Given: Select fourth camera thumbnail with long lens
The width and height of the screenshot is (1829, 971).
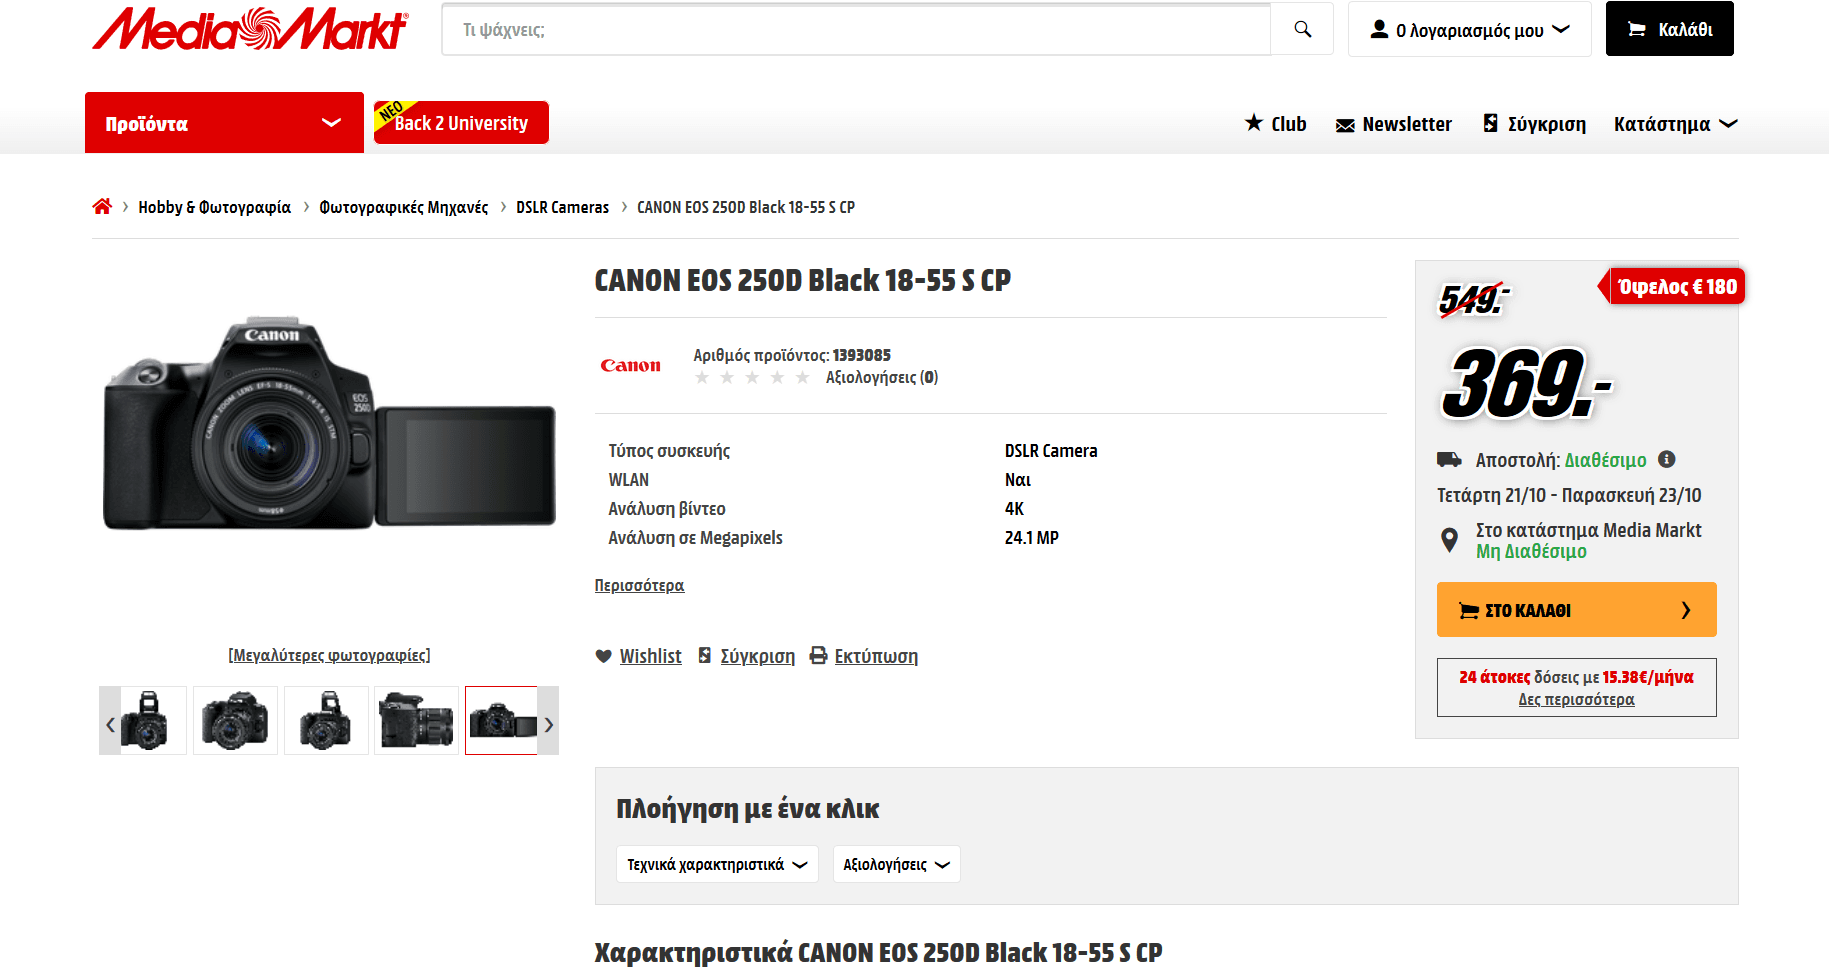Looking at the screenshot, I should click(x=416, y=720).
